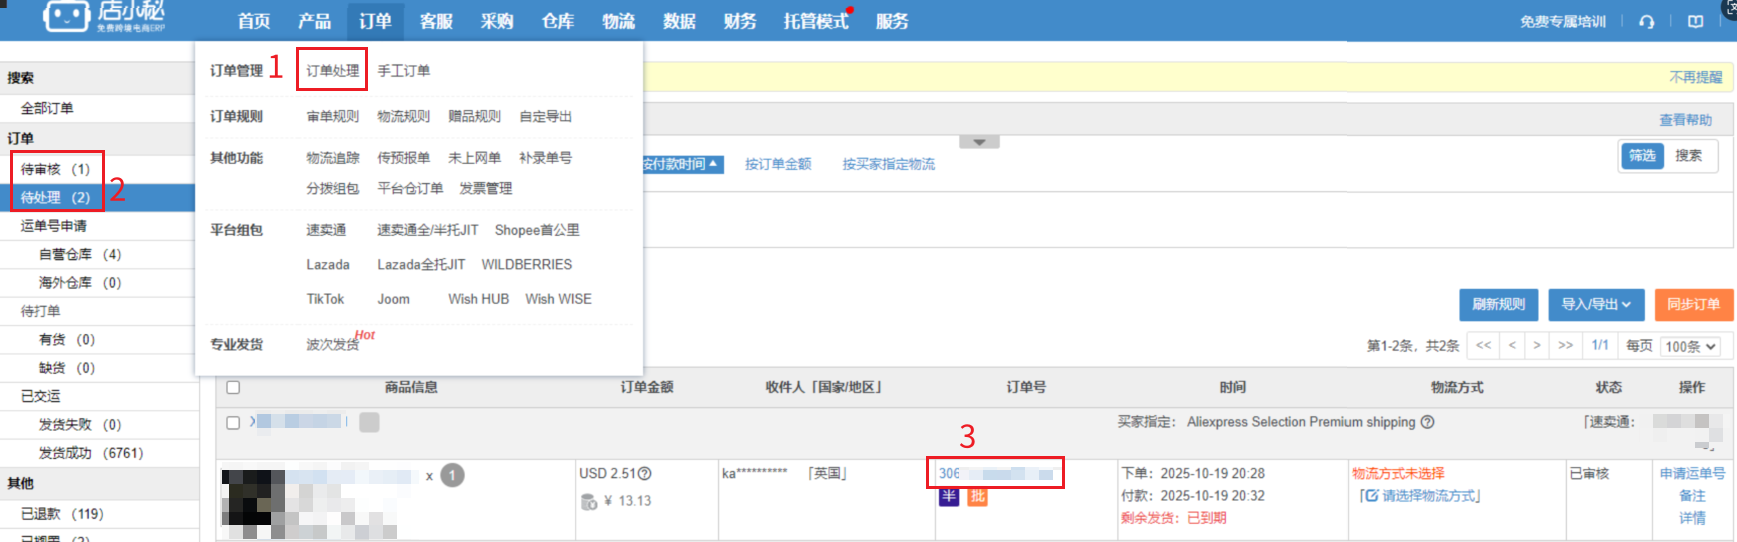Collapse the filter panel with arrow handle
Viewport: 1737px width, 542px height.
click(979, 142)
